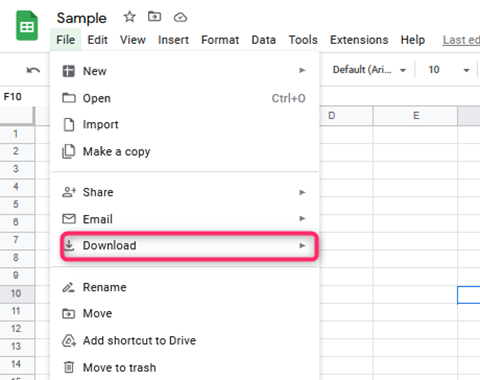Star the Sample spreadsheet

click(129, 17)
